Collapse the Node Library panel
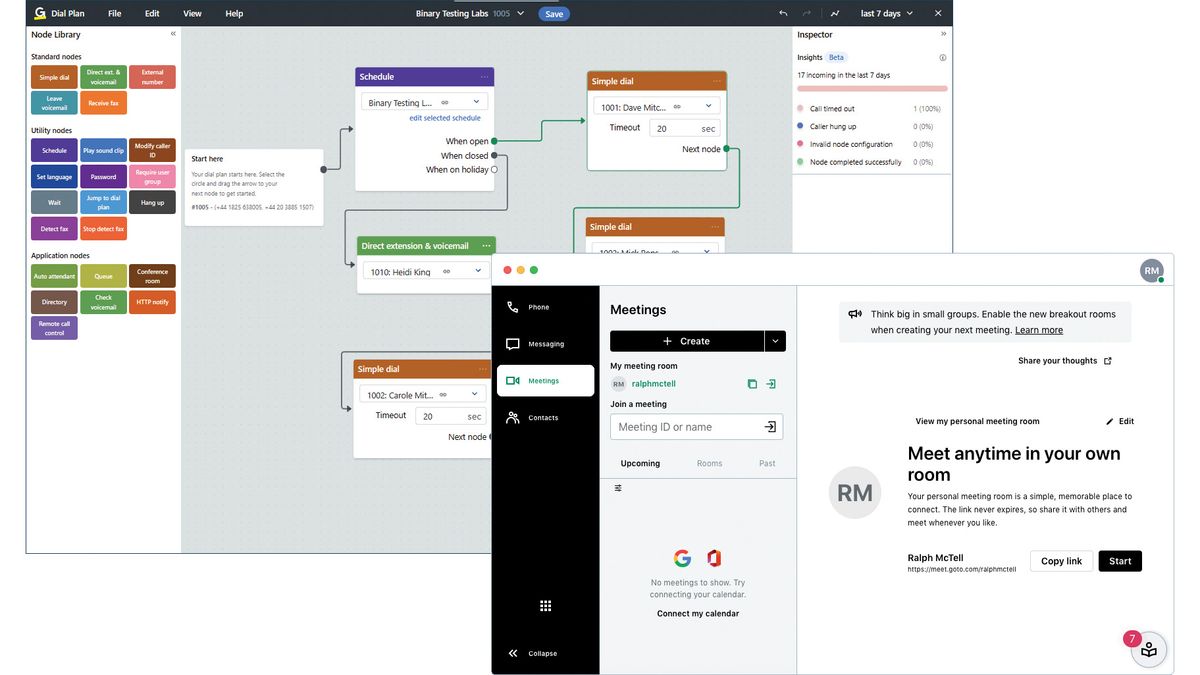Viewport: 1200px width, 675px height. (x=173, y=34)
